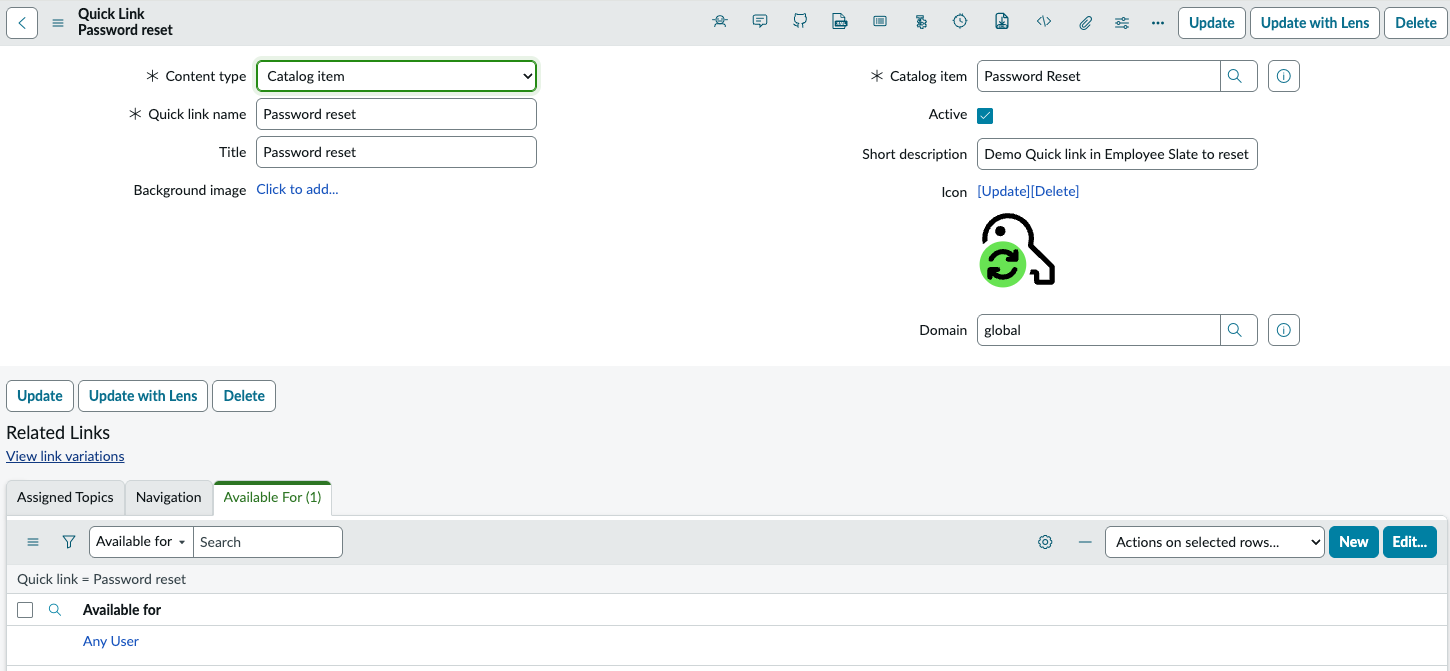The width and height of the screenshot is (1450, 671).
Task: Click the code brackets icon
Action: point(1044,22)
